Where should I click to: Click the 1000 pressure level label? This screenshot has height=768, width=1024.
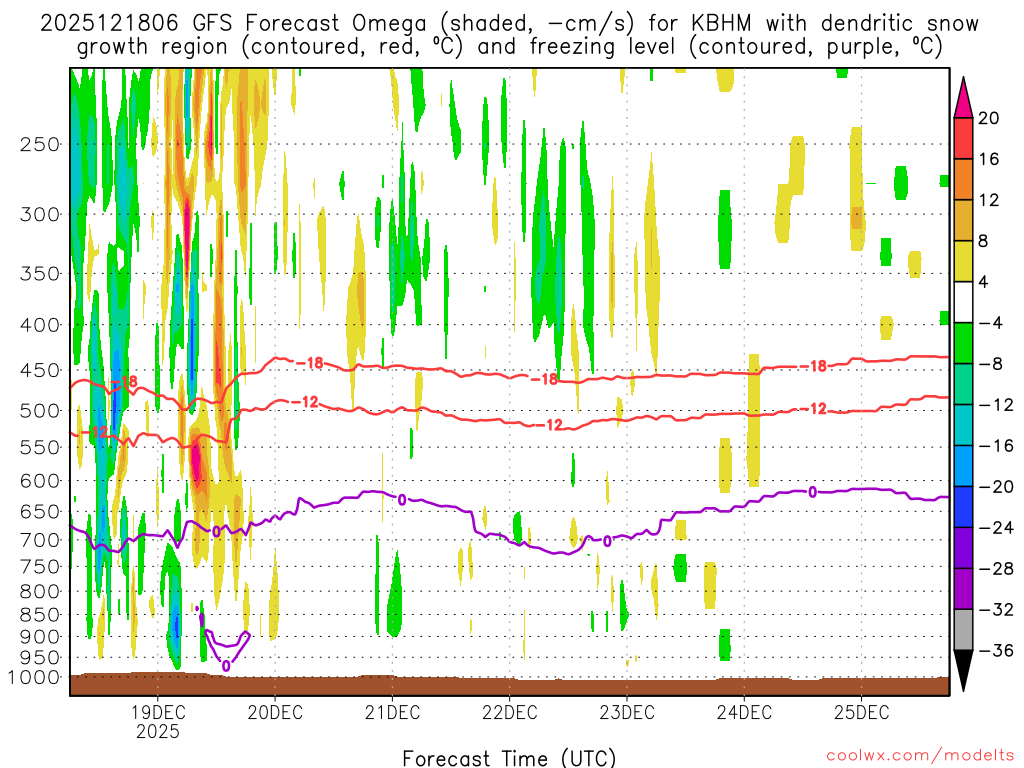click(35, 678)
